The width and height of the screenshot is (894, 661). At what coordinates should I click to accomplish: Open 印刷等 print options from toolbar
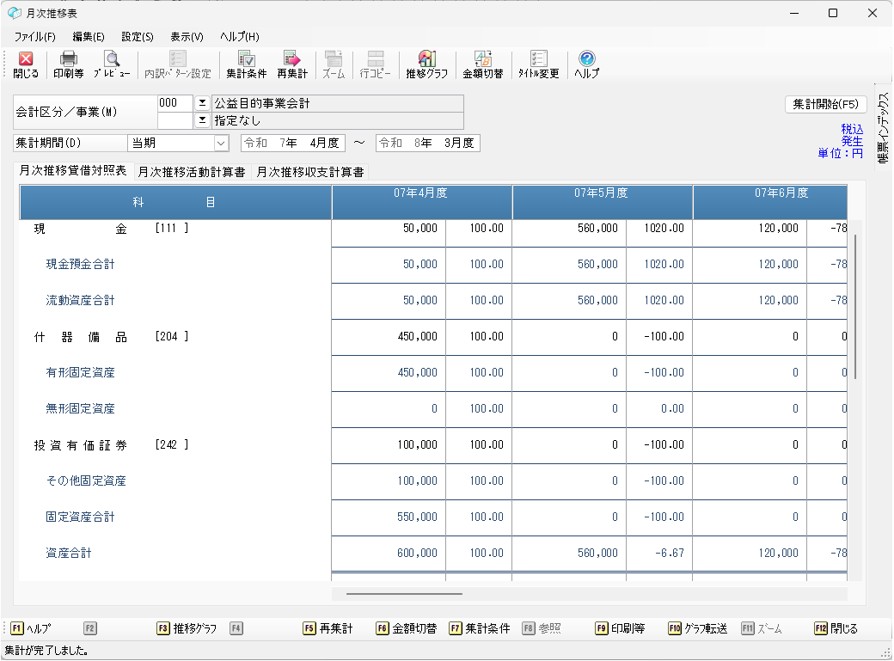click(x=68, y=65)
